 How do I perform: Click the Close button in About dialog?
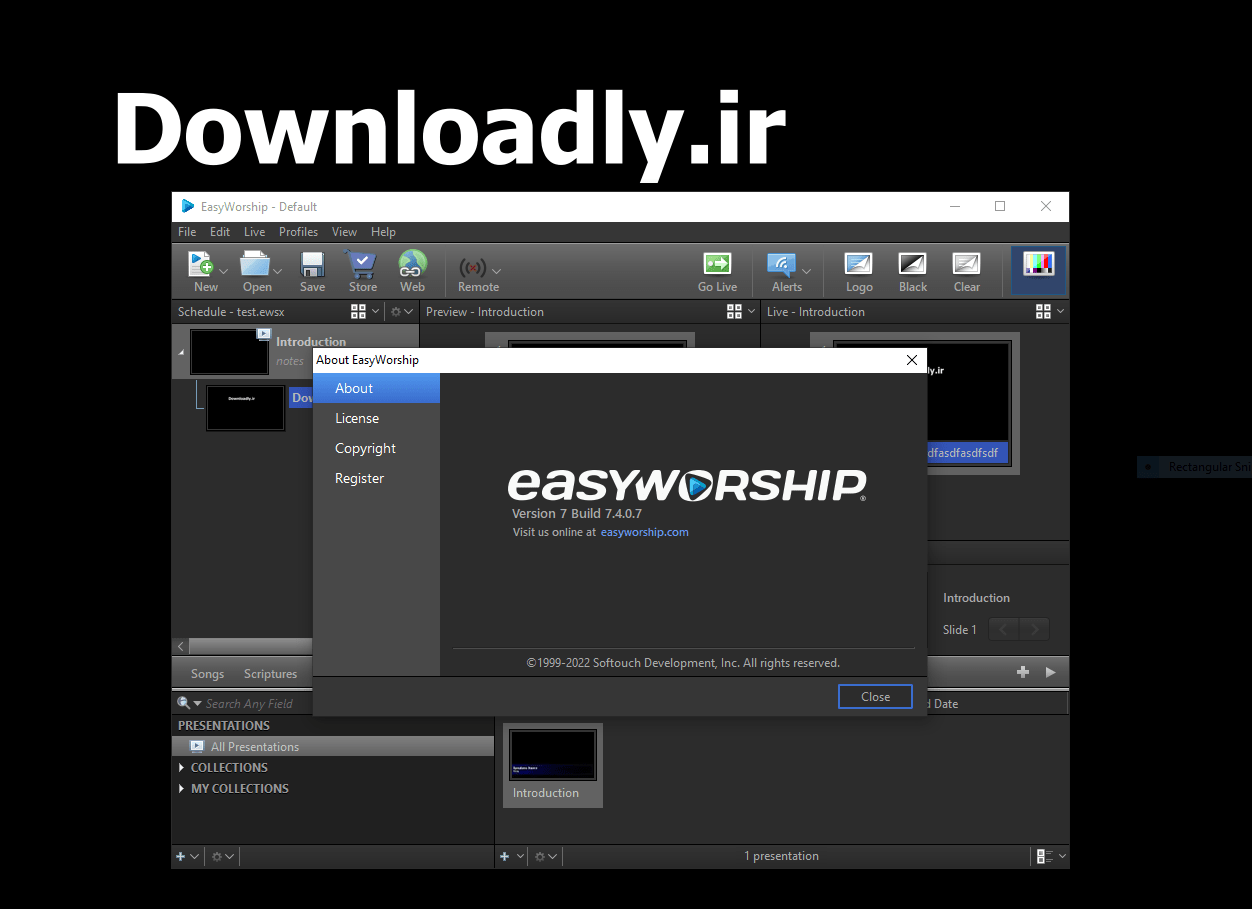[x=875, y=697]
